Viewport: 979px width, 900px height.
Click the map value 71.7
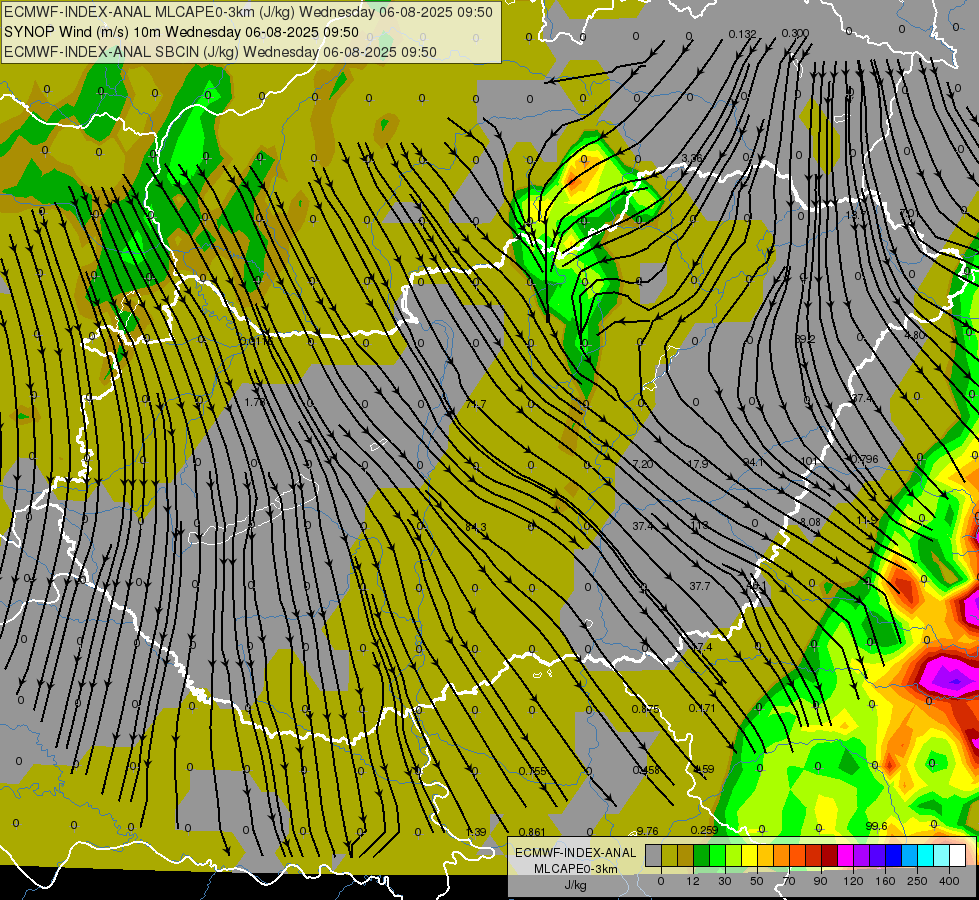(x=476, y=405)
